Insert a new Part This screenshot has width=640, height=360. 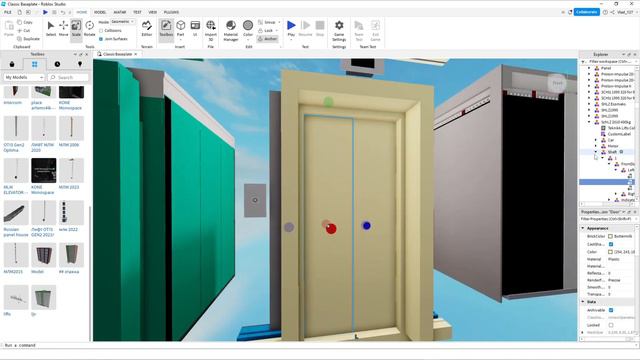pyautogui.click(x=180, y=29)
